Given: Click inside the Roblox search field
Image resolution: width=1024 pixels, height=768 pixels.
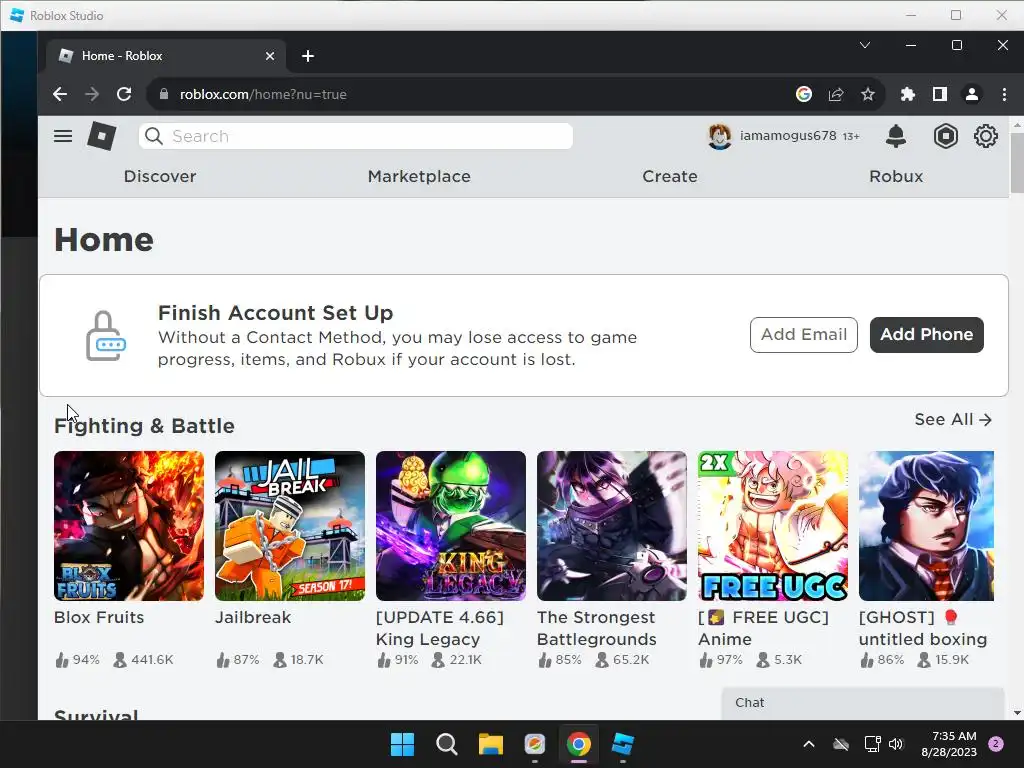Looking at the screenshot, I should pos(356,136).
